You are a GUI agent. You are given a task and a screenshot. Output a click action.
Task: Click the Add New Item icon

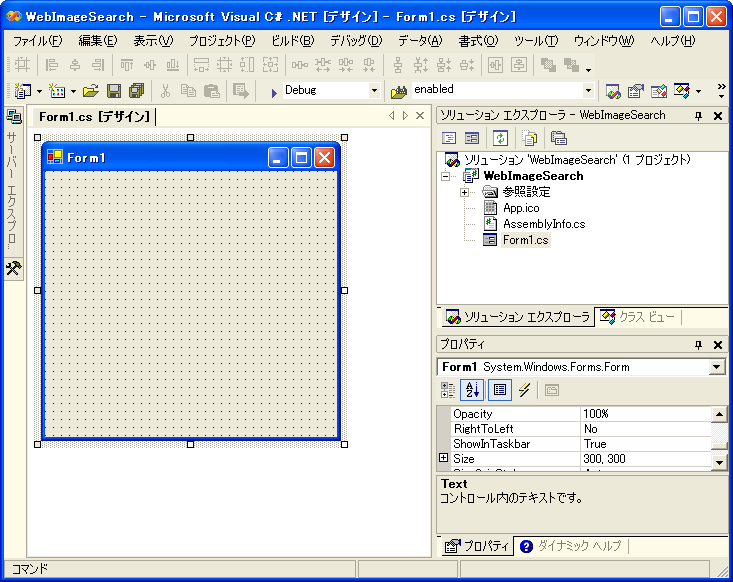[57, 91]
